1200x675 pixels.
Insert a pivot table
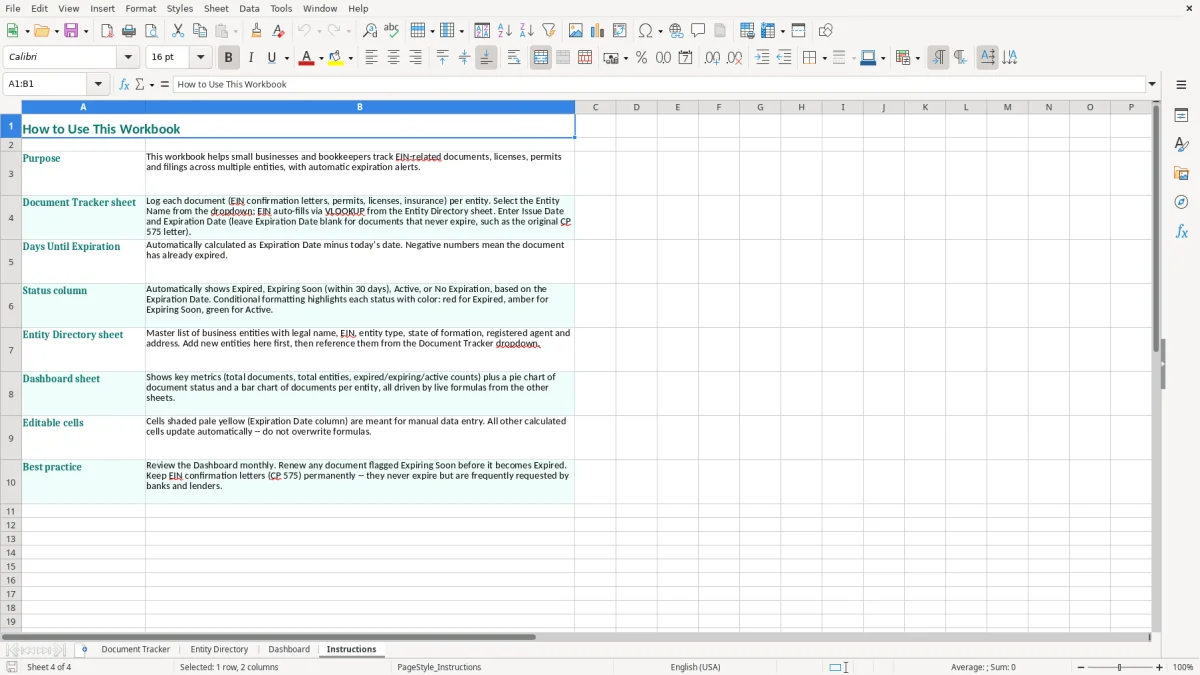click(x=620, y=31)
